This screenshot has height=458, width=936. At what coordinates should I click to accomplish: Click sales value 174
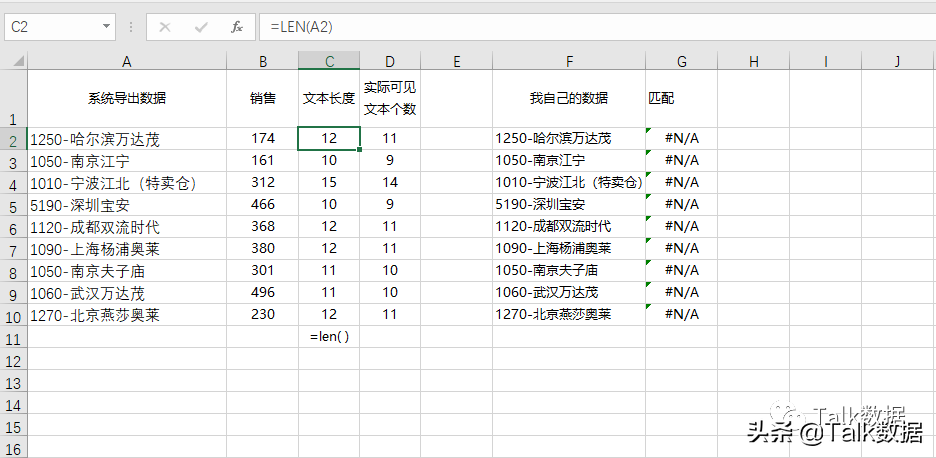click(263, 139)
